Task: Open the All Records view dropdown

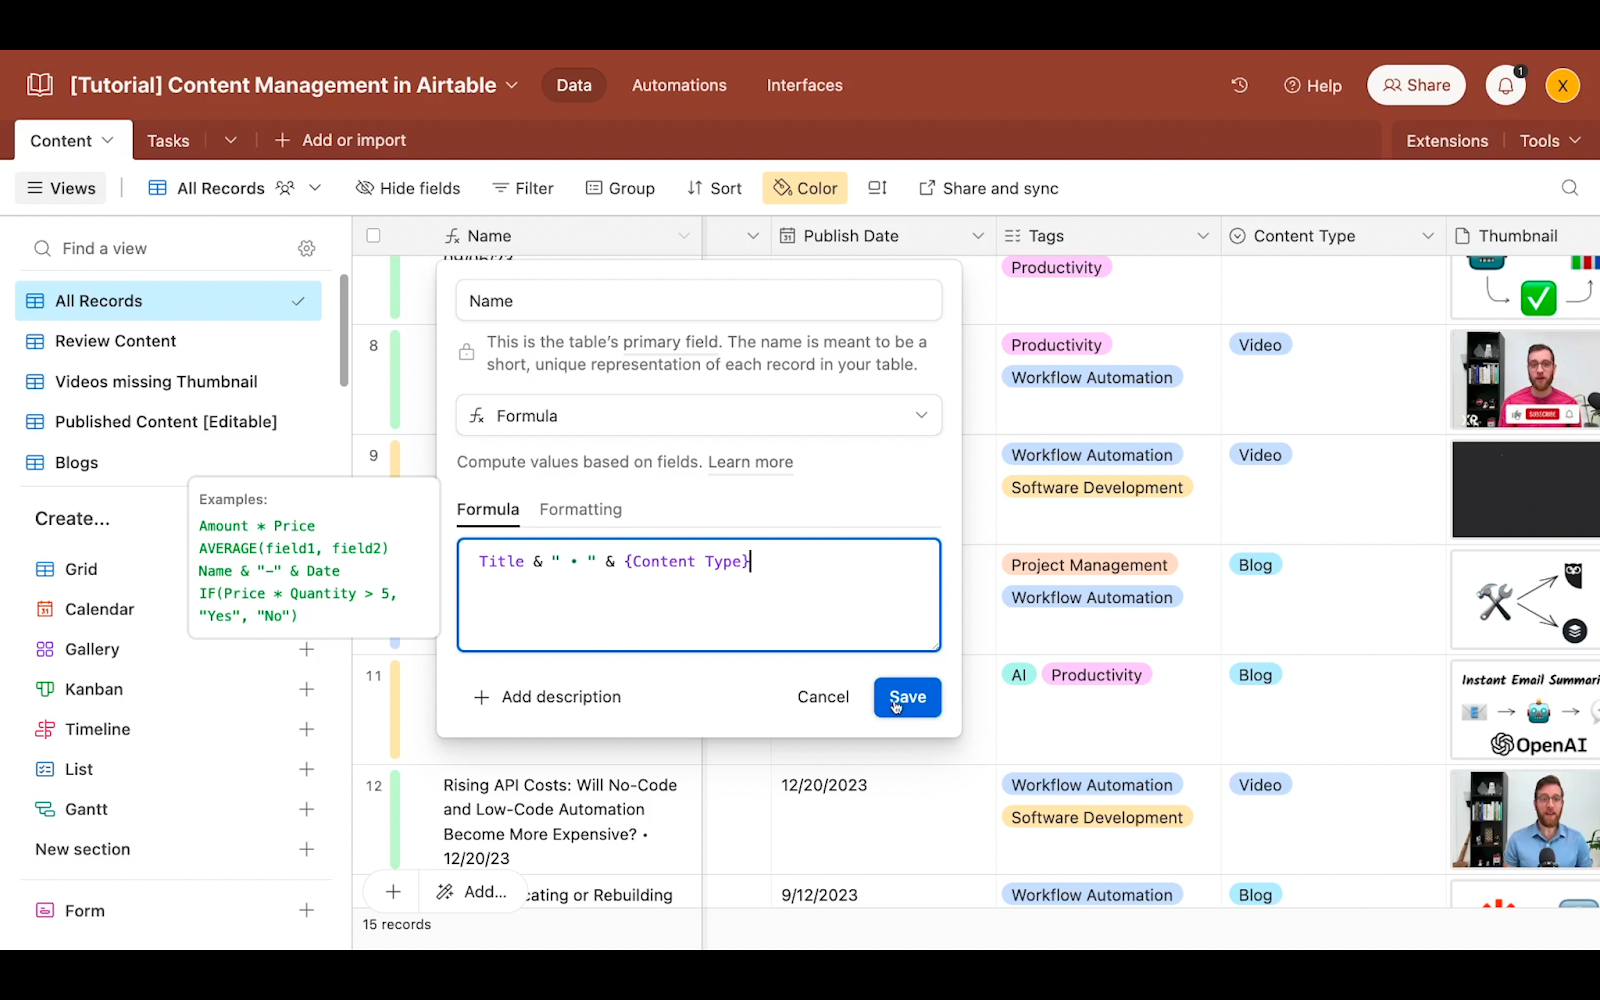Action: 315,188
